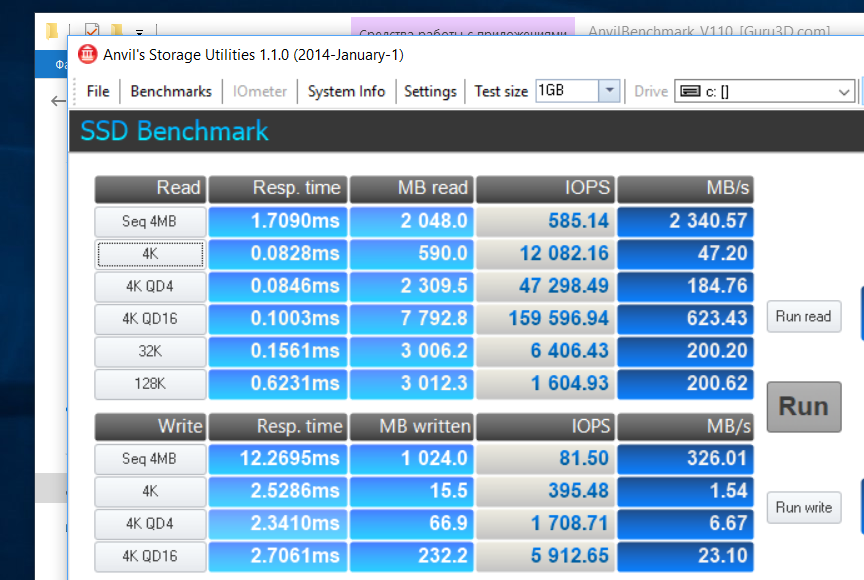
Task: Click the 395.48 IOPS write cell
Action: [546, 491]
